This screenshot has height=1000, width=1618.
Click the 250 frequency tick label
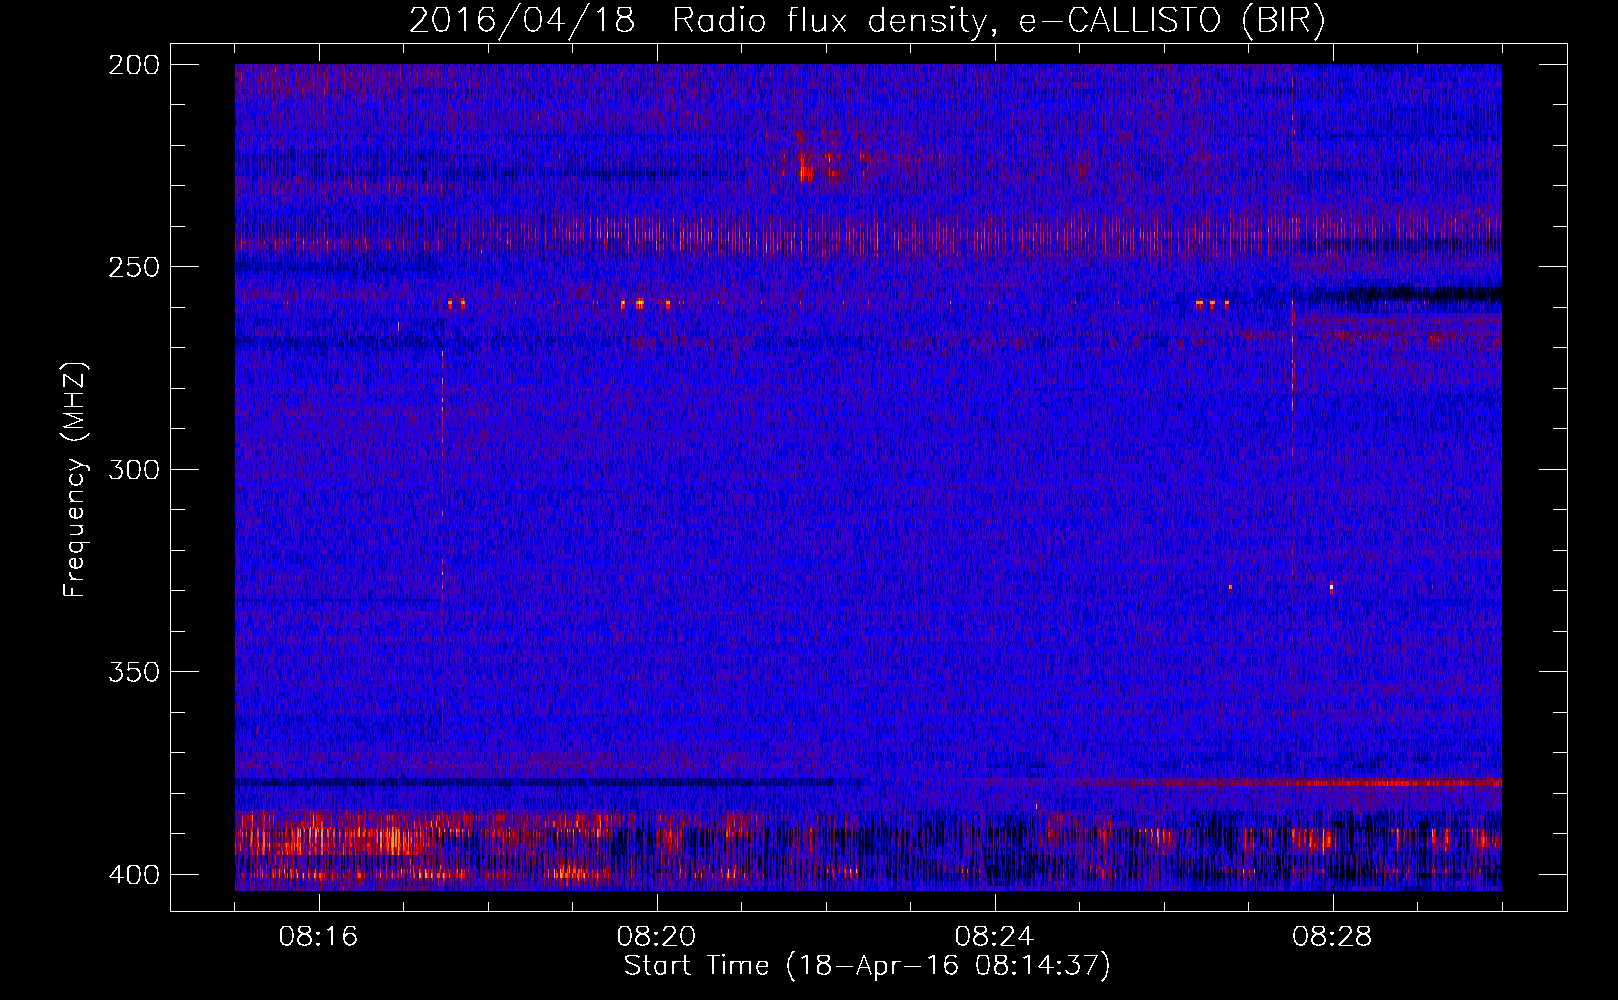(133, 267)
